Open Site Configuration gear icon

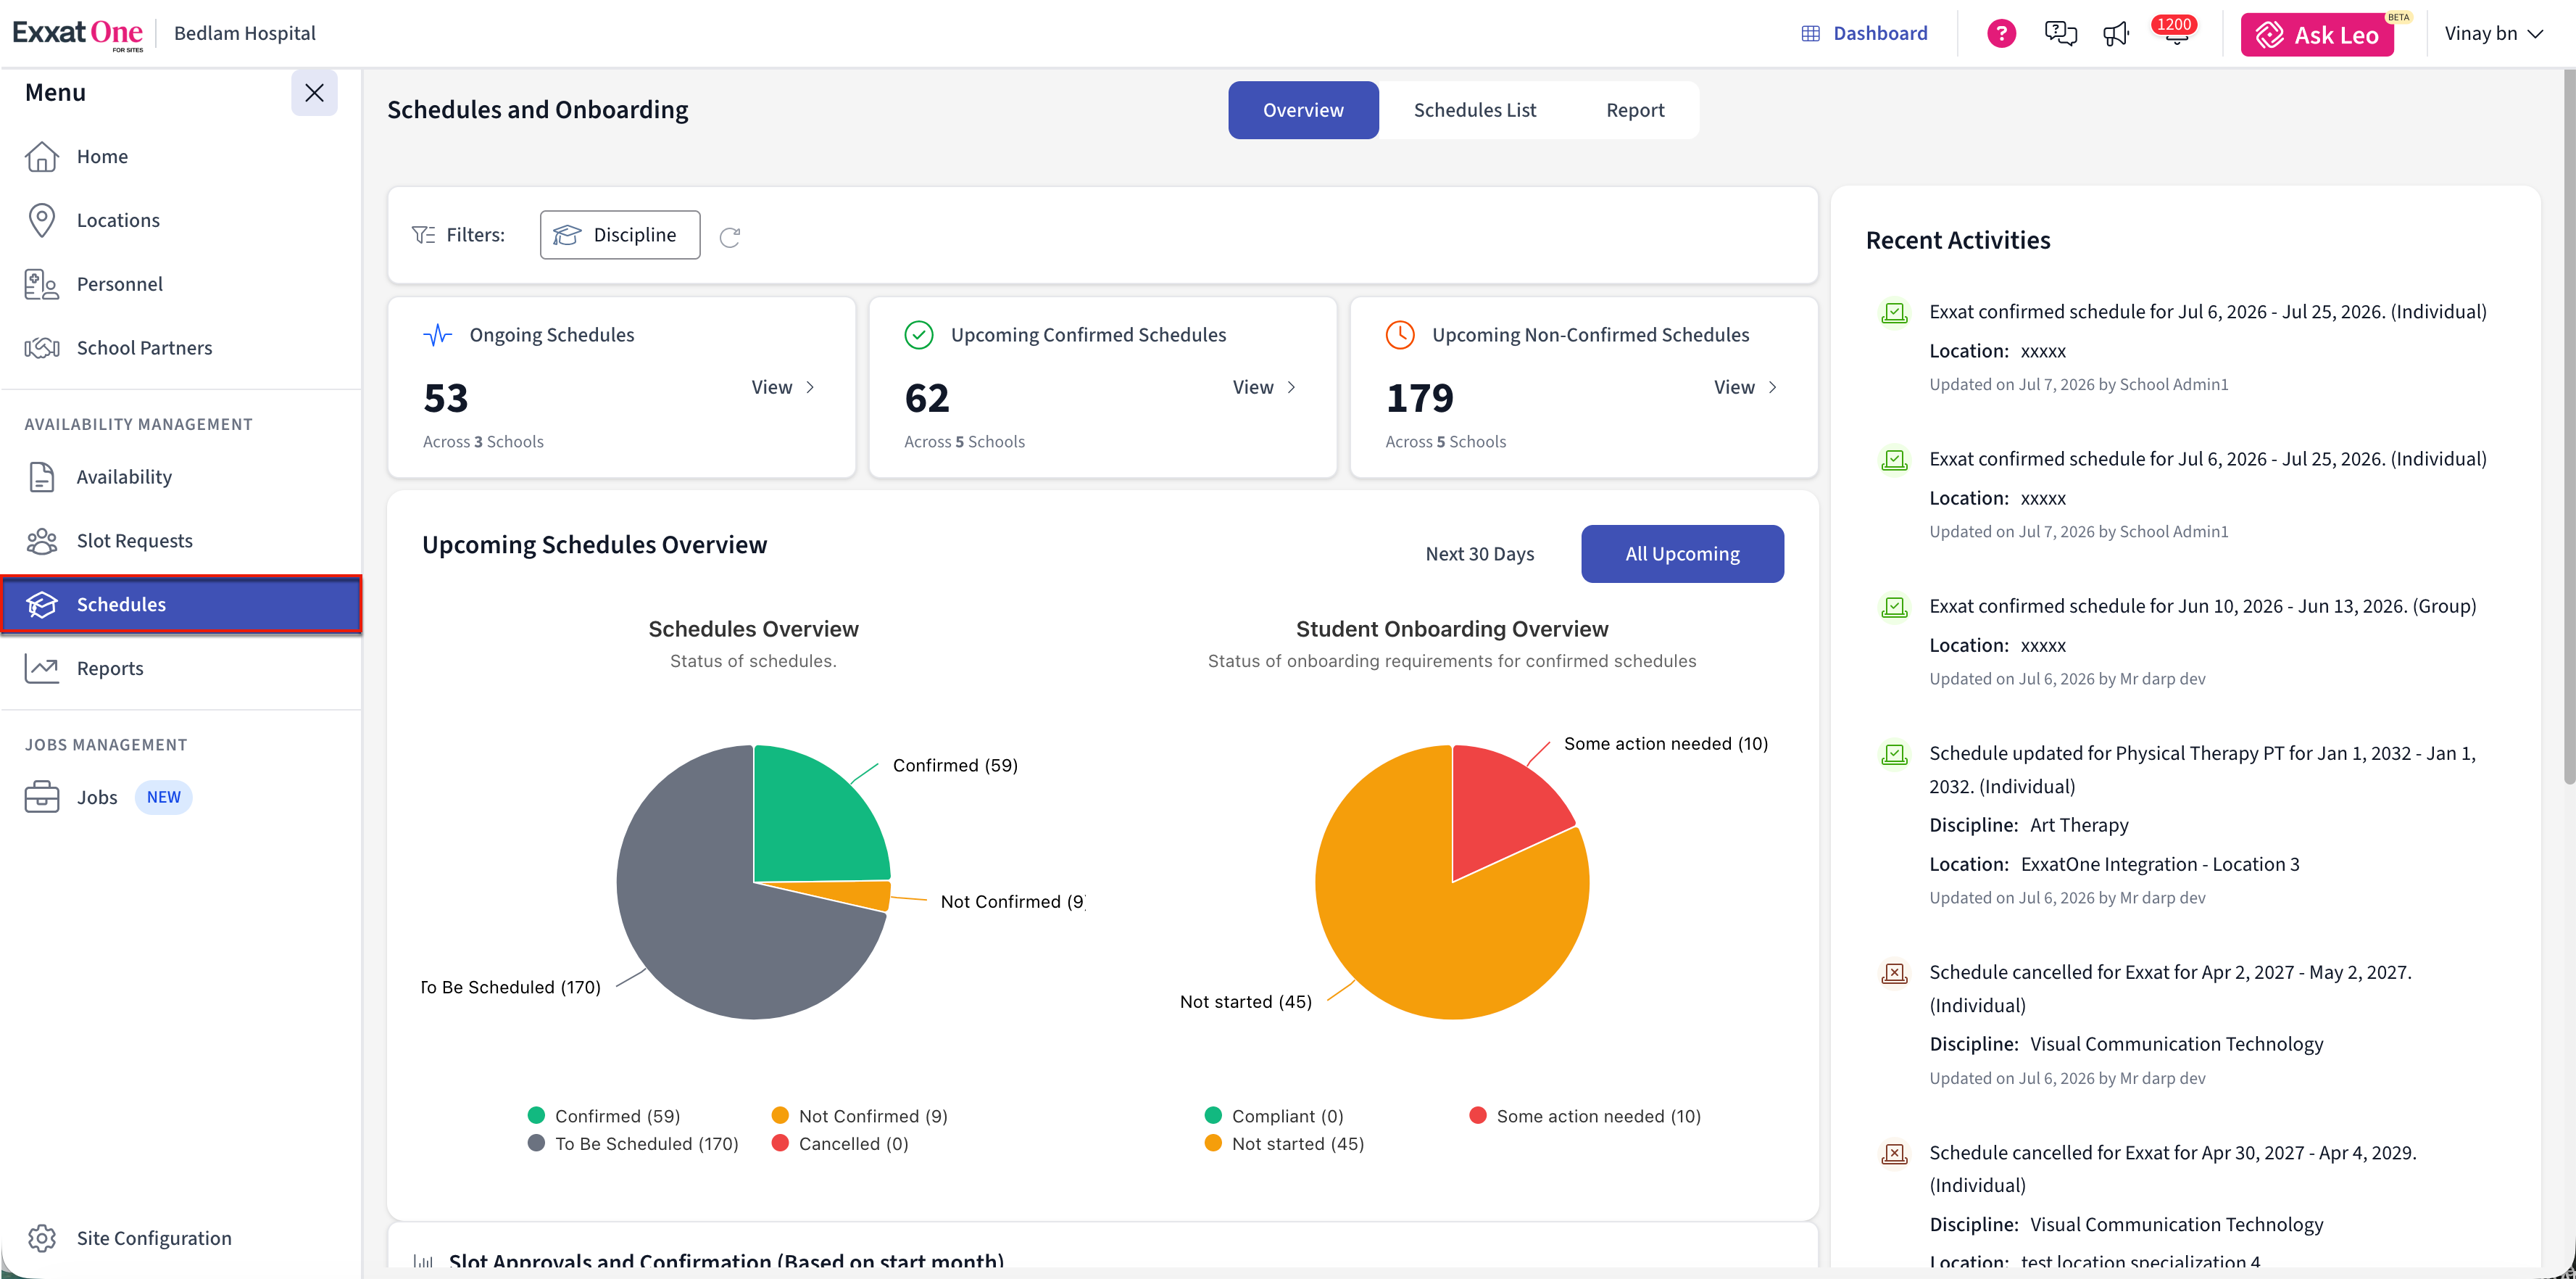(x=41, y=1238)
